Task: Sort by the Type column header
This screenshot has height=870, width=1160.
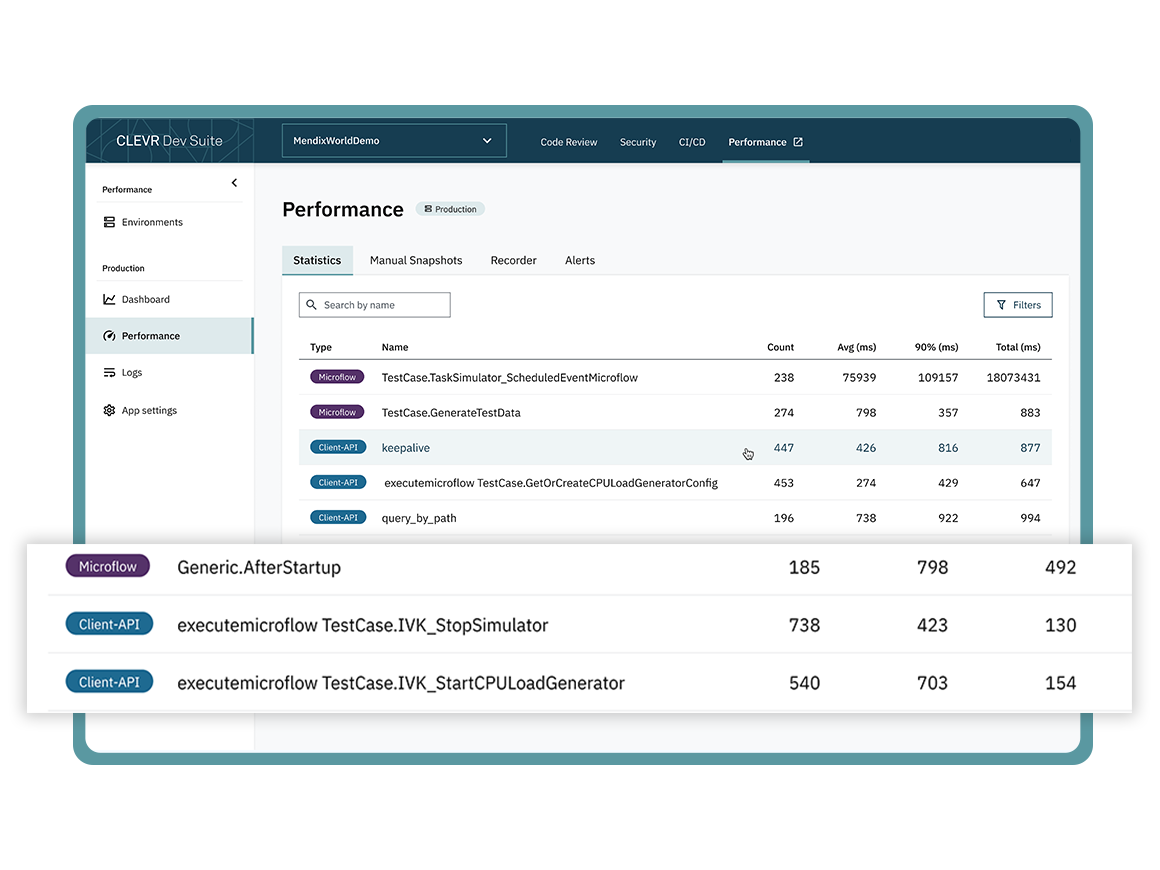Action: [321, 347]
